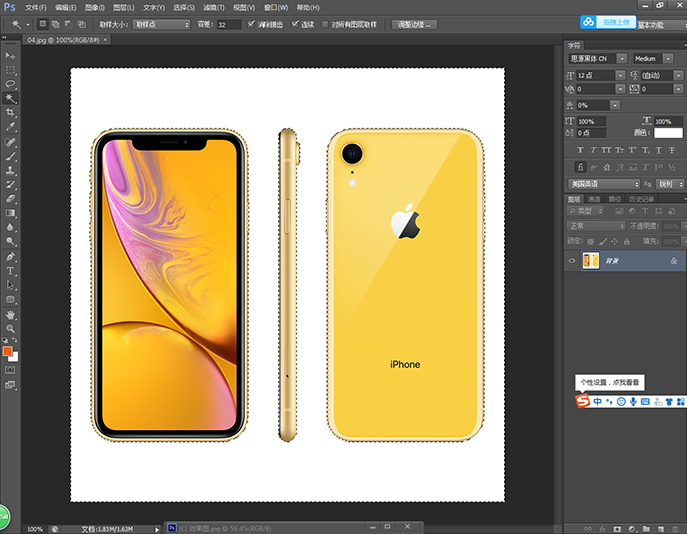
Task: Open the Image menu
Action: (x=95, y=7)
